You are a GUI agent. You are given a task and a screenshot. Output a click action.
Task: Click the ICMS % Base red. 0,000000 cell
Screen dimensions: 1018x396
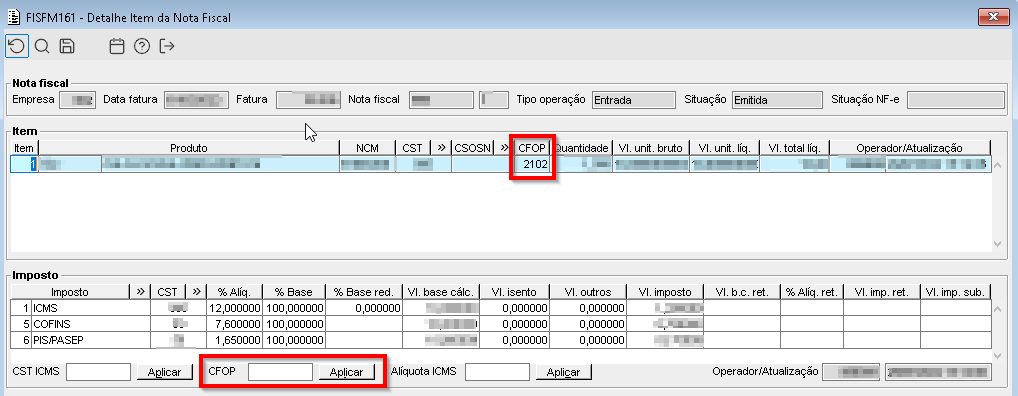pos(364,308)
